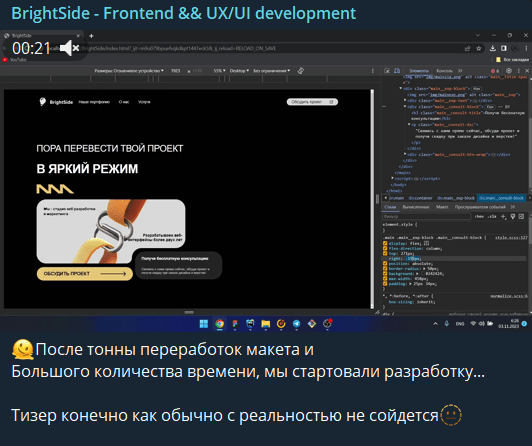Uncheck the padding property checkbox
This screenshot has height=446, width=532.
(x=385, y=284)
